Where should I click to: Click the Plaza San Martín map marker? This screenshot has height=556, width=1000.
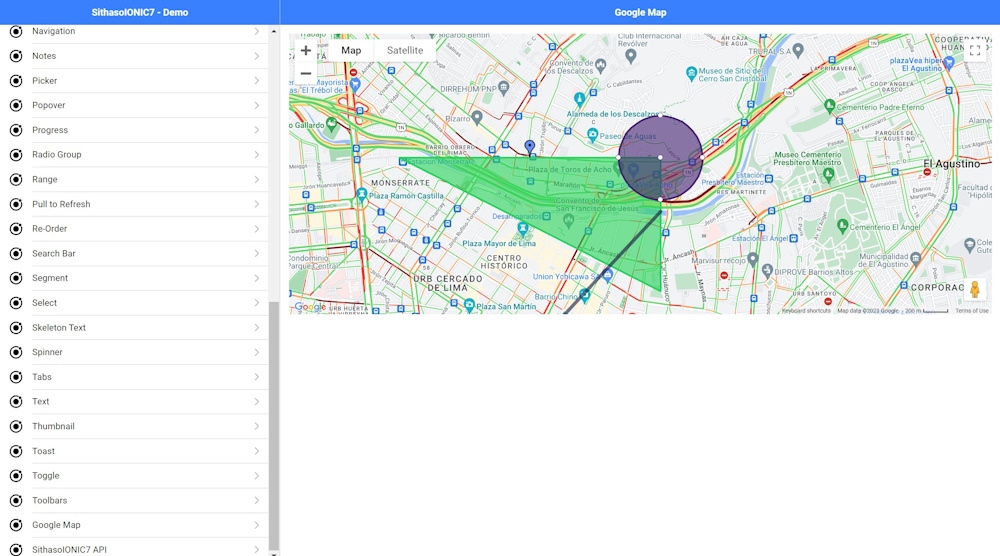(469, 305)
